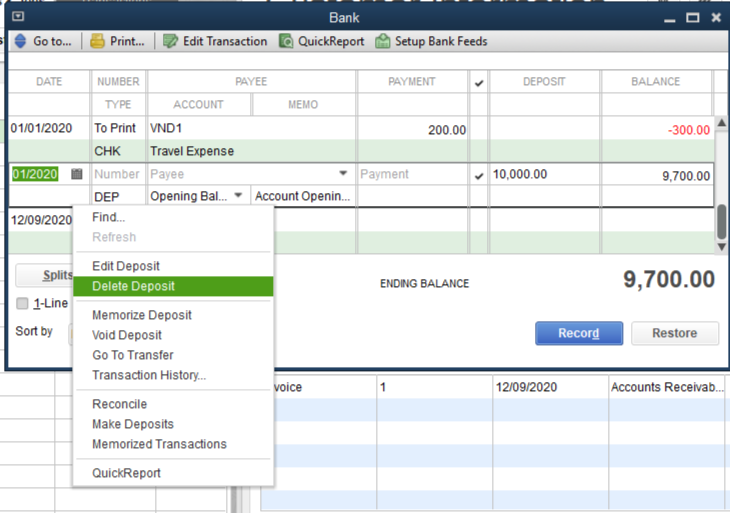
Task: Click the QuickReport magnifier icon in toolbar
Action: click(x=286, y=41)
